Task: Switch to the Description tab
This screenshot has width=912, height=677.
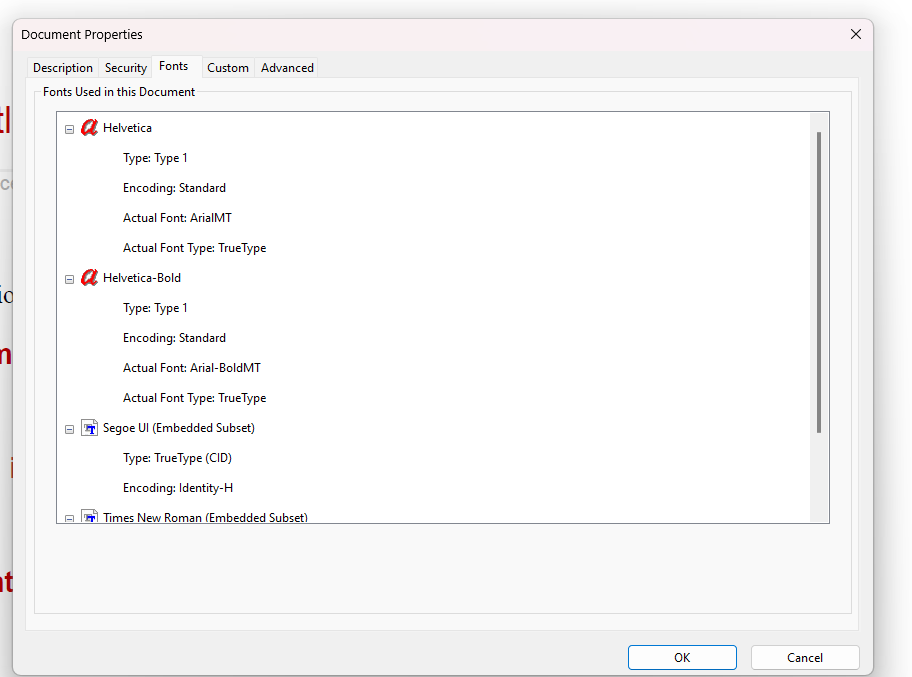Action: [x=63, y=68]
